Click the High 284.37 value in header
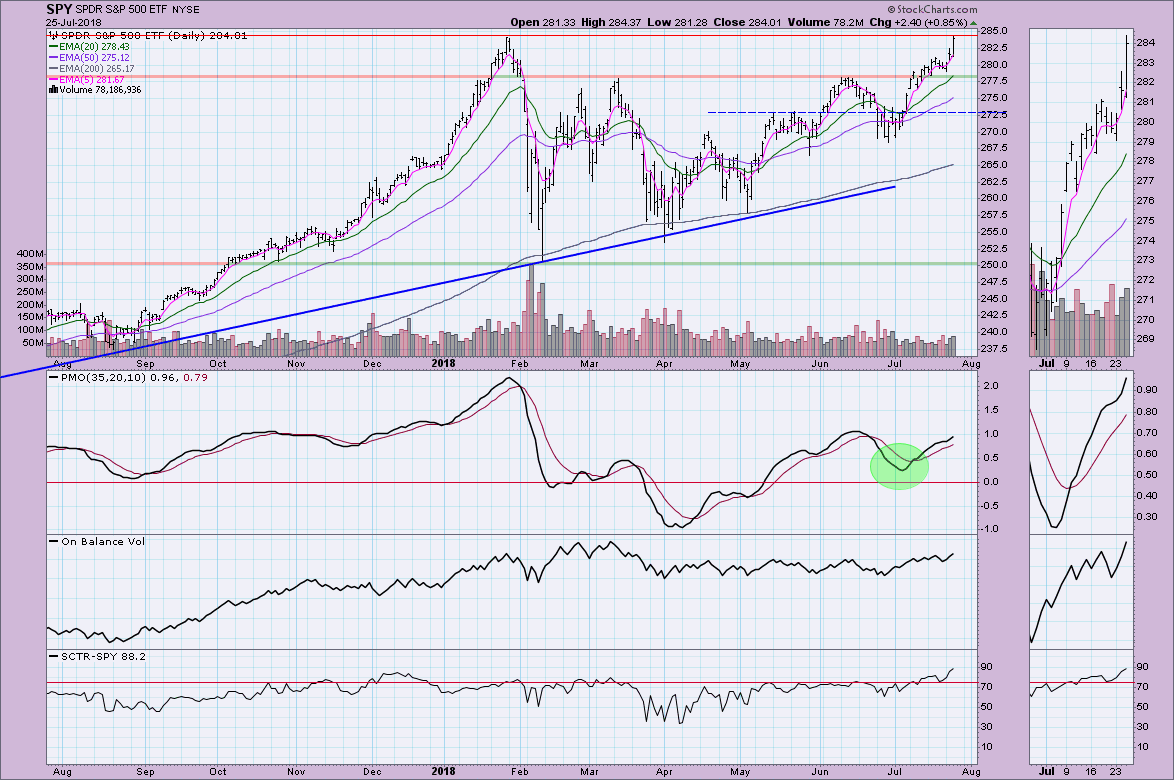This screenshot has height=780, width=1174. point(612,22)
